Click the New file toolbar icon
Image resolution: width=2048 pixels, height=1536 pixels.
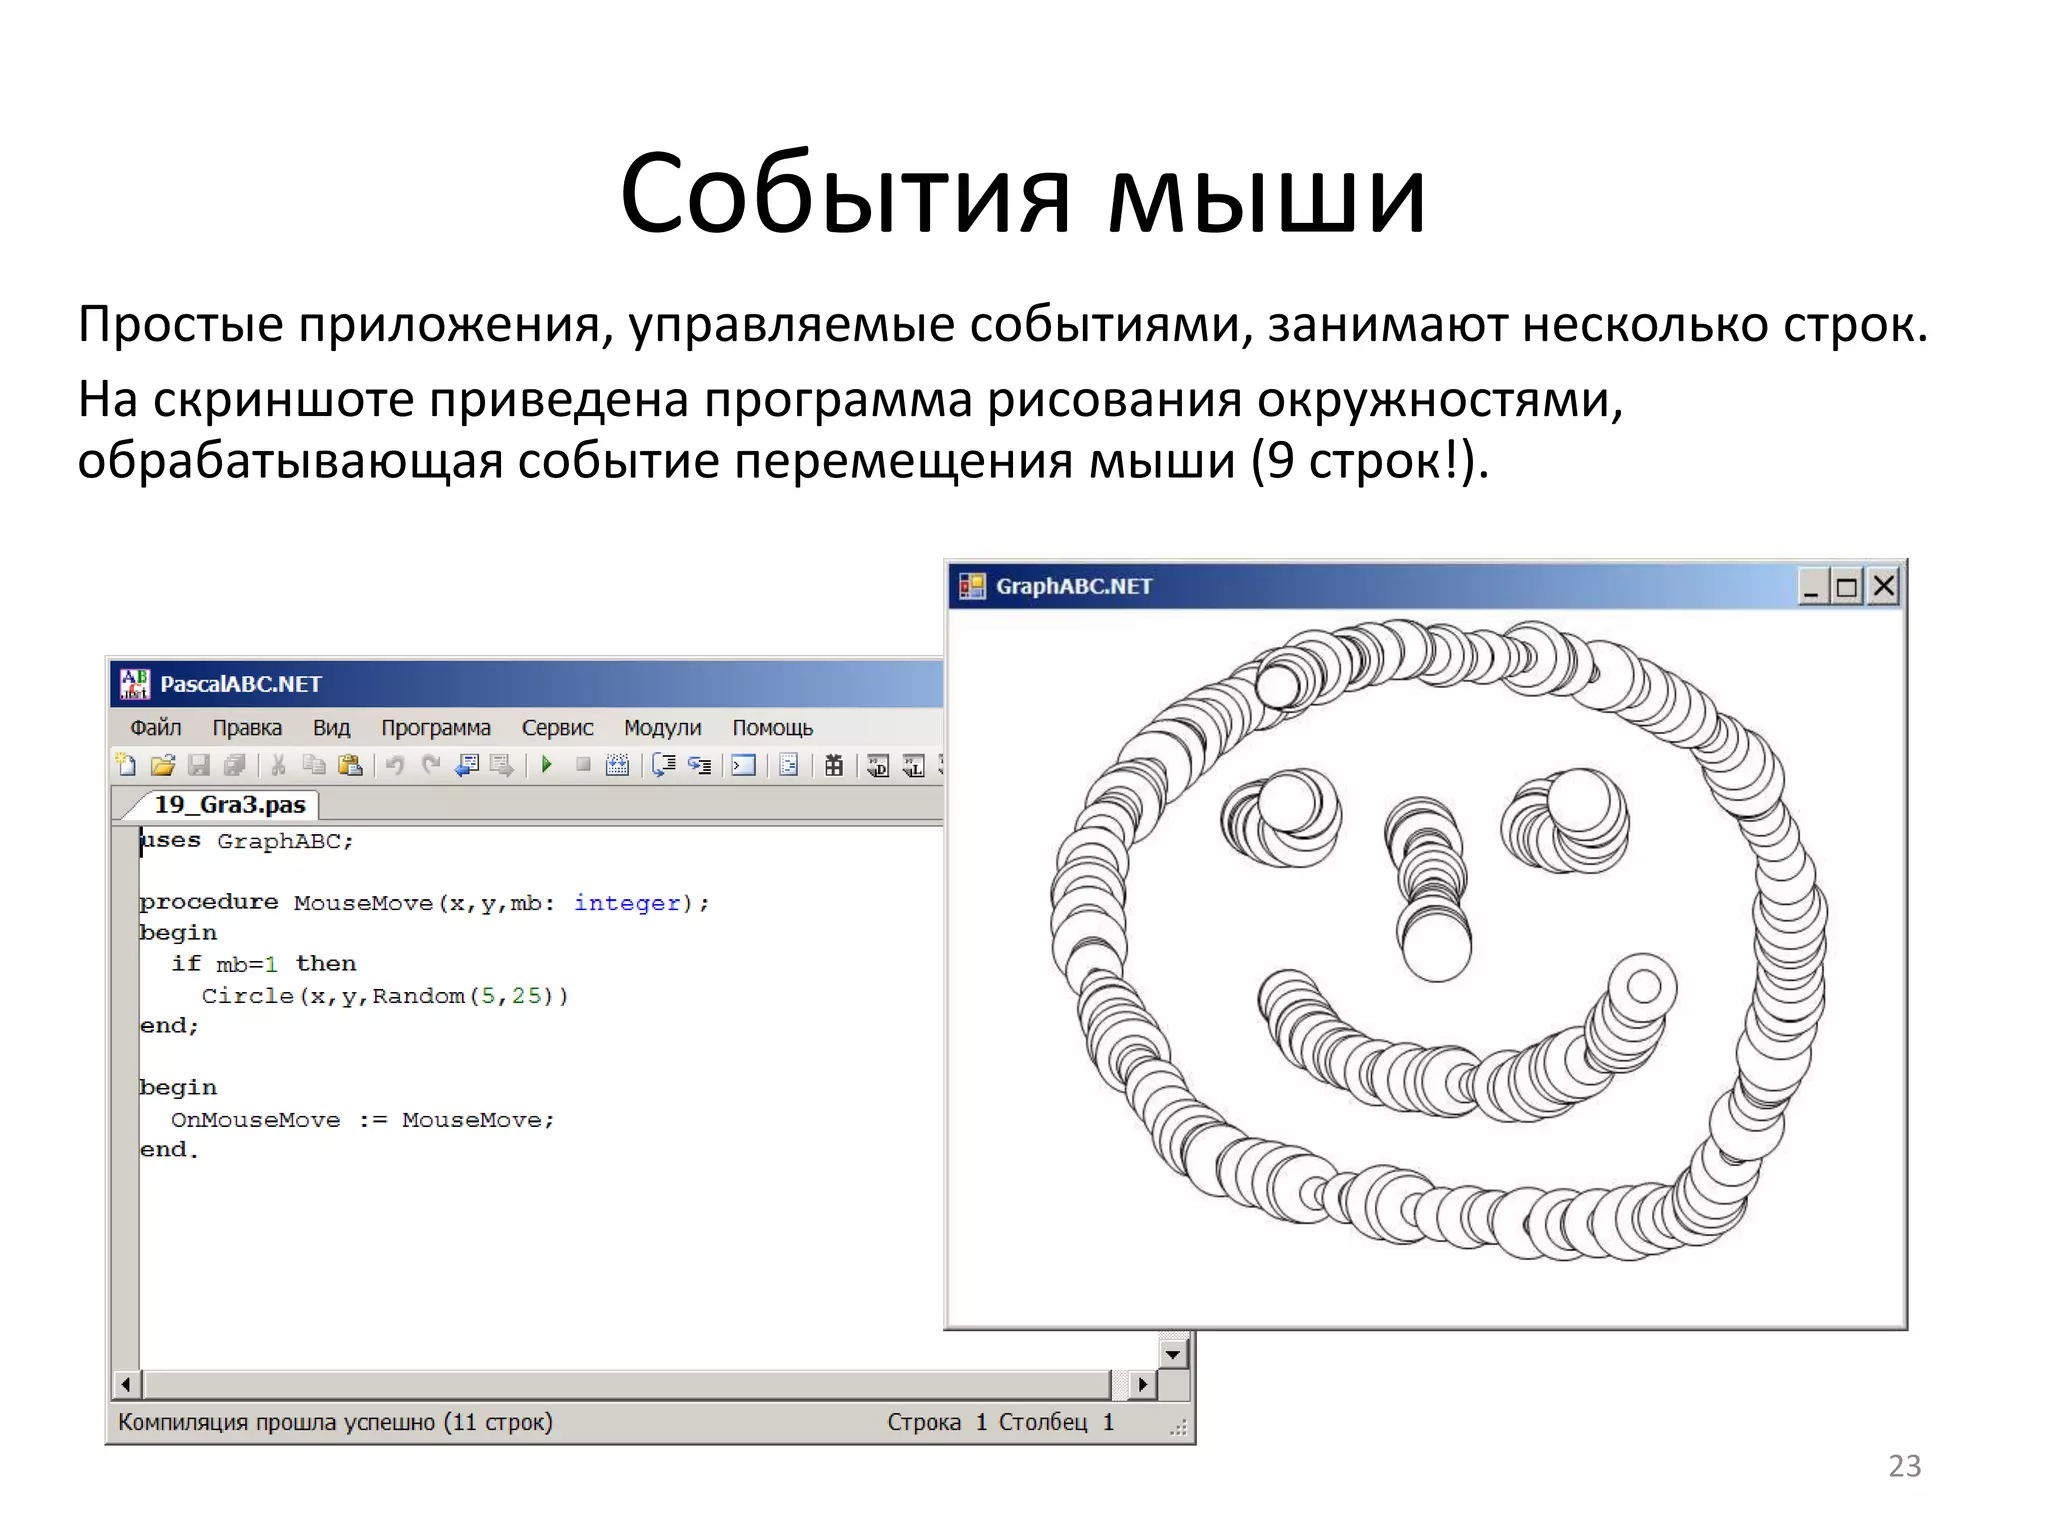(x=126, y=765)
